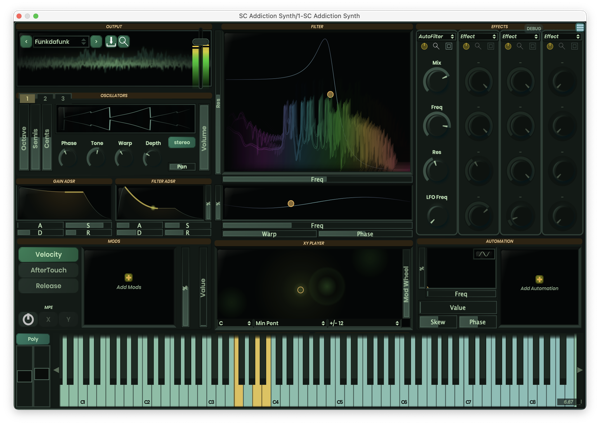Click square icon in fourth effect slot
This screenshot has height=425, width=600.
tap(574, 47)
